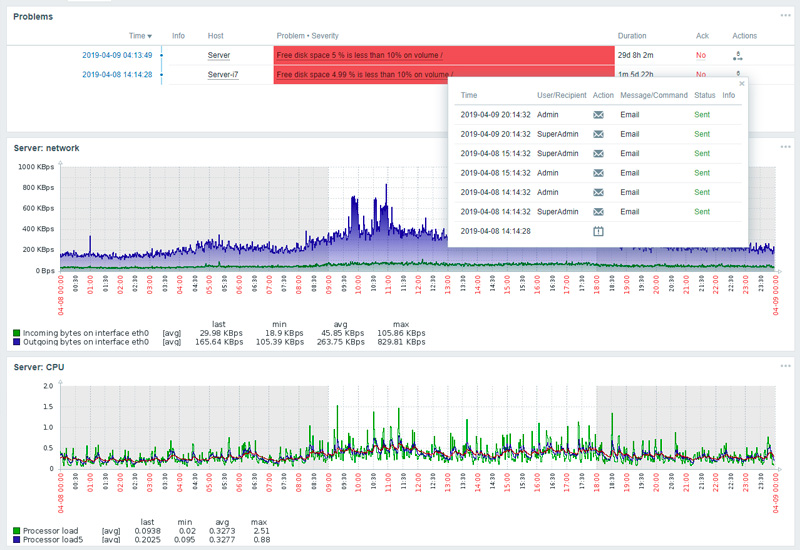
Task: Click the 2019-04-08 14:14:28 problem timestamp link
Action: tap(117, 75)
